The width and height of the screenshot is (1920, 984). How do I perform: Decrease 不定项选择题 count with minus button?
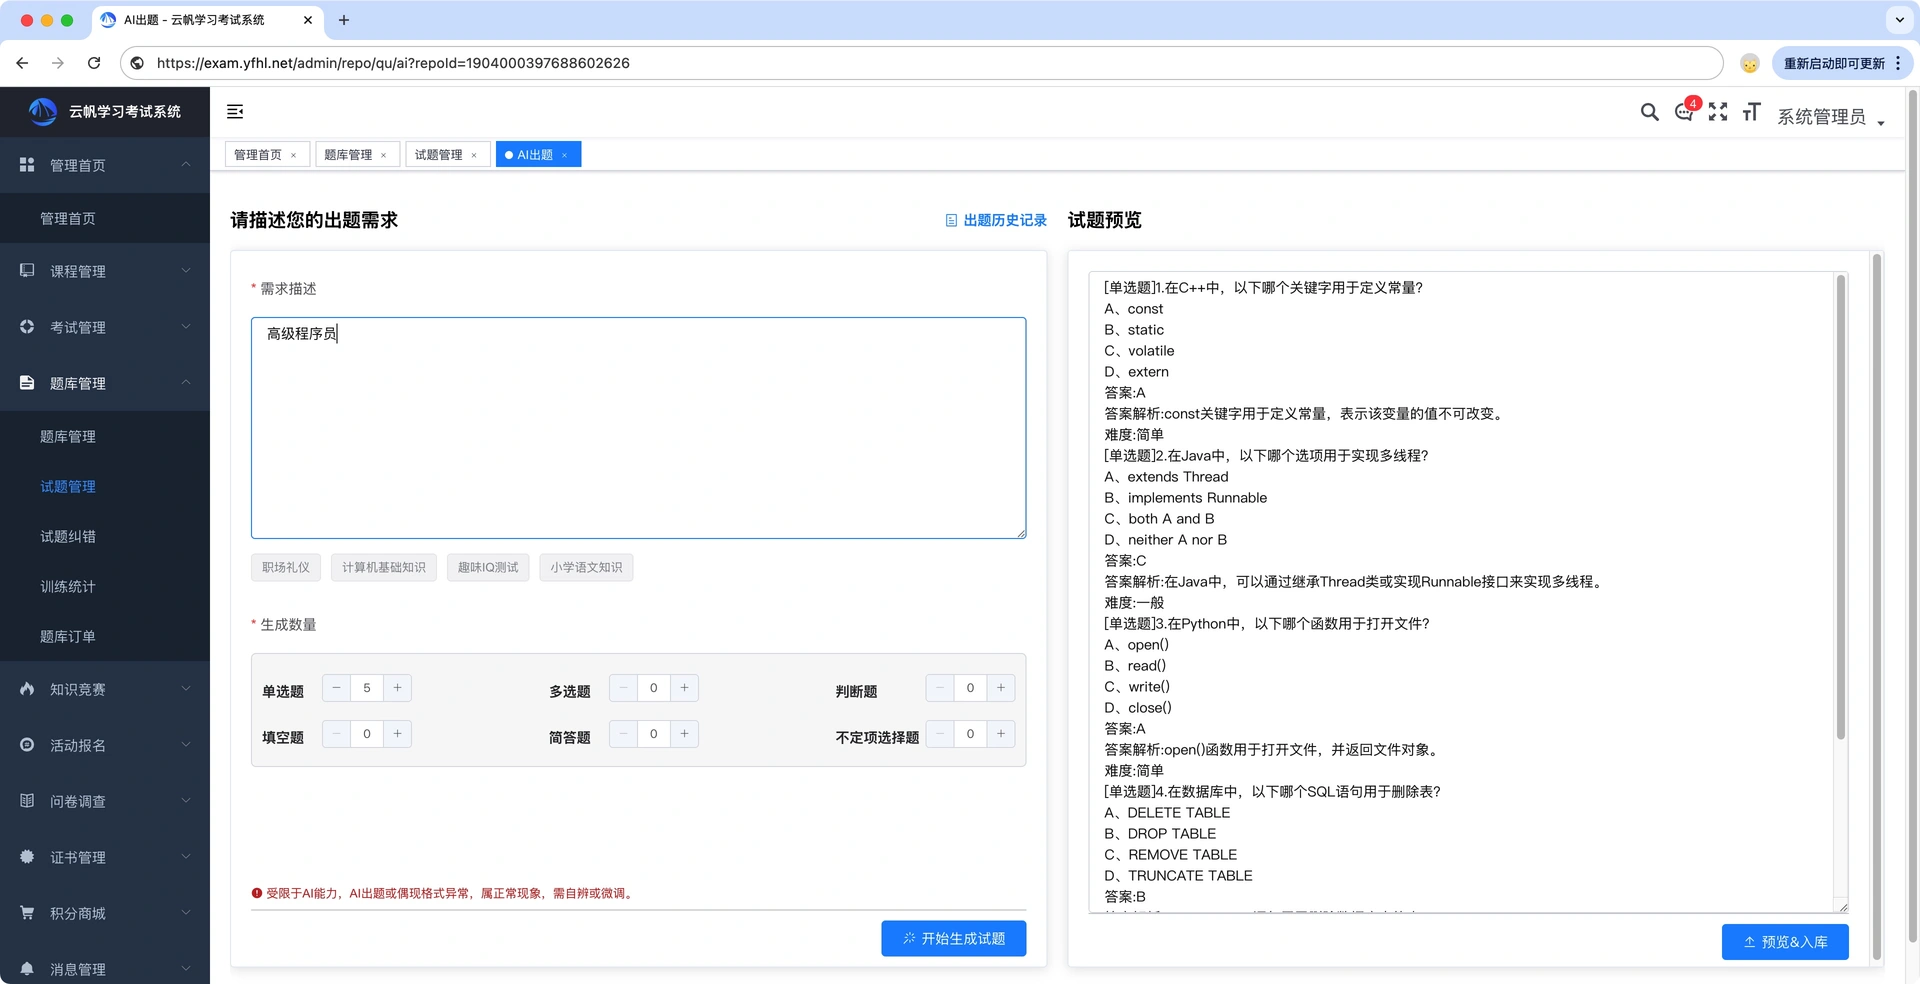point(940,734)
